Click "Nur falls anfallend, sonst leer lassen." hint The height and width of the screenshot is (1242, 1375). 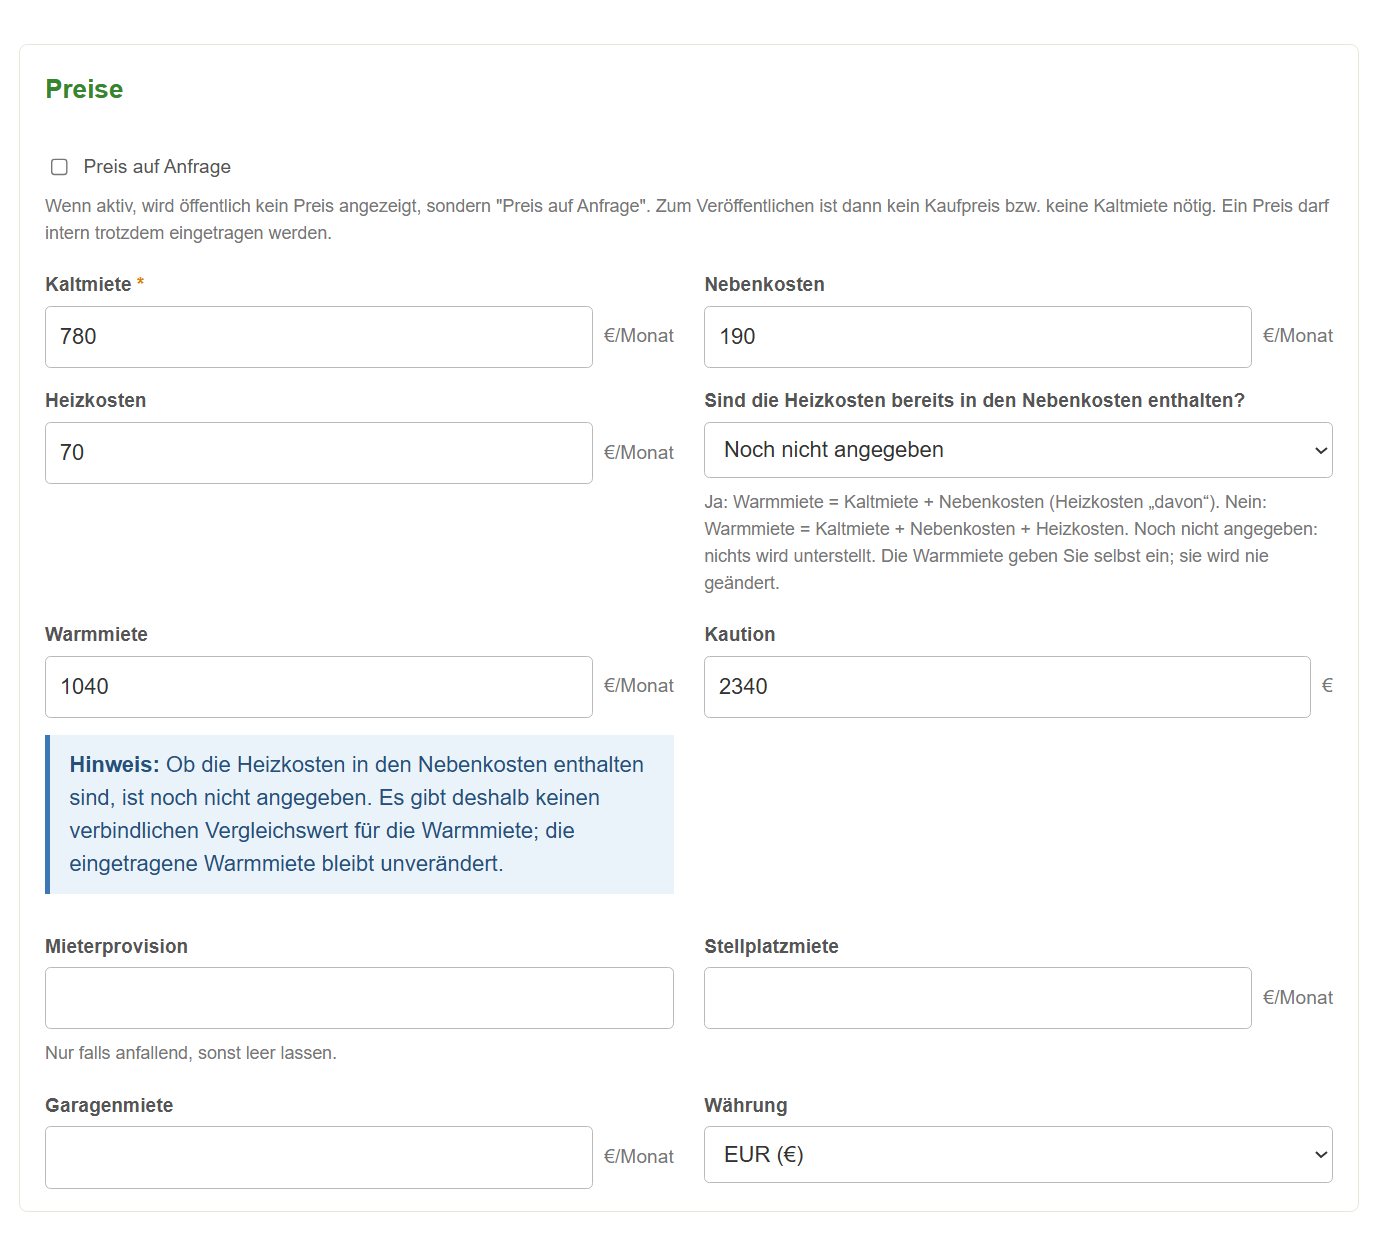click(x=191, y=1053)
